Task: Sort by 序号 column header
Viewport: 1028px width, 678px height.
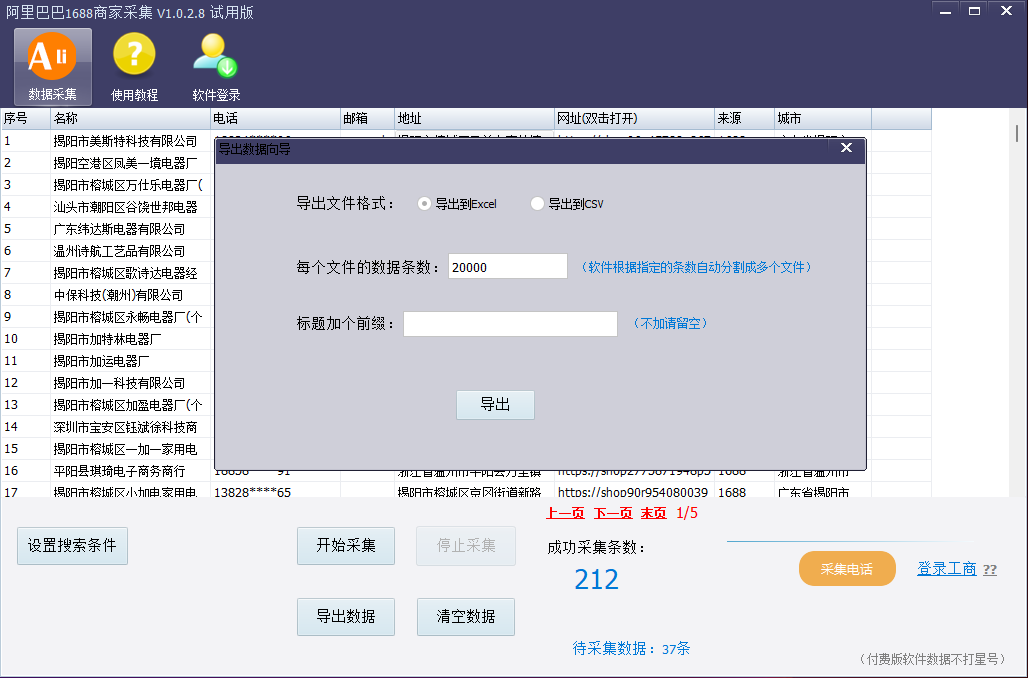Action: click(26, 118)
